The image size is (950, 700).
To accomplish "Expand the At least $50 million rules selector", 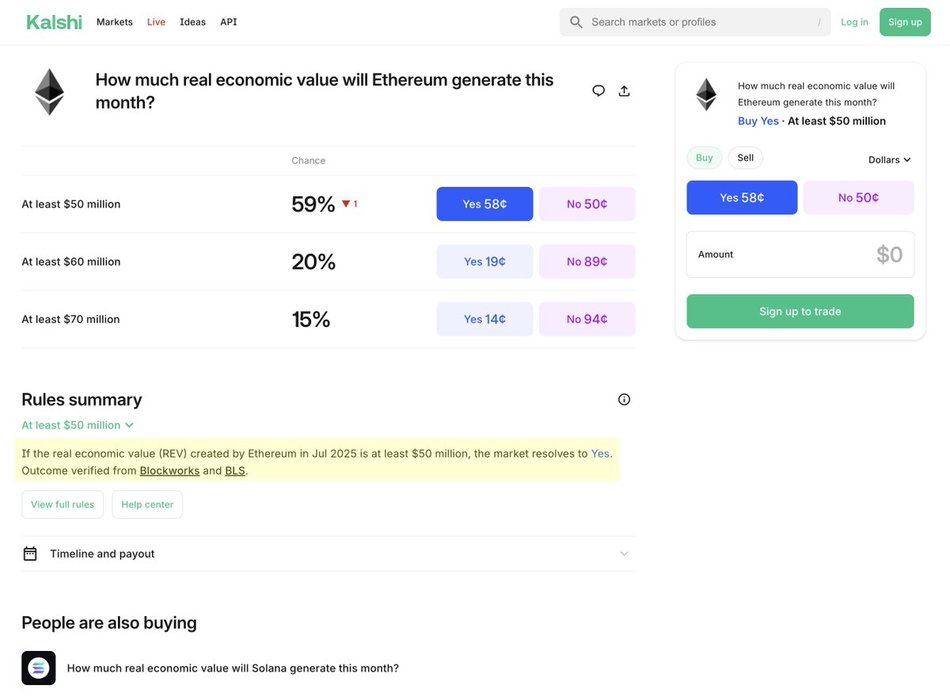I will point(78,425).
